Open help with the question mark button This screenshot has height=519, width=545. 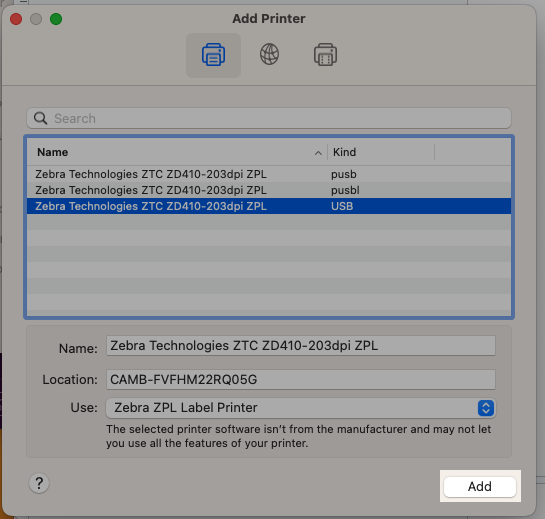(x=39, y=483)
